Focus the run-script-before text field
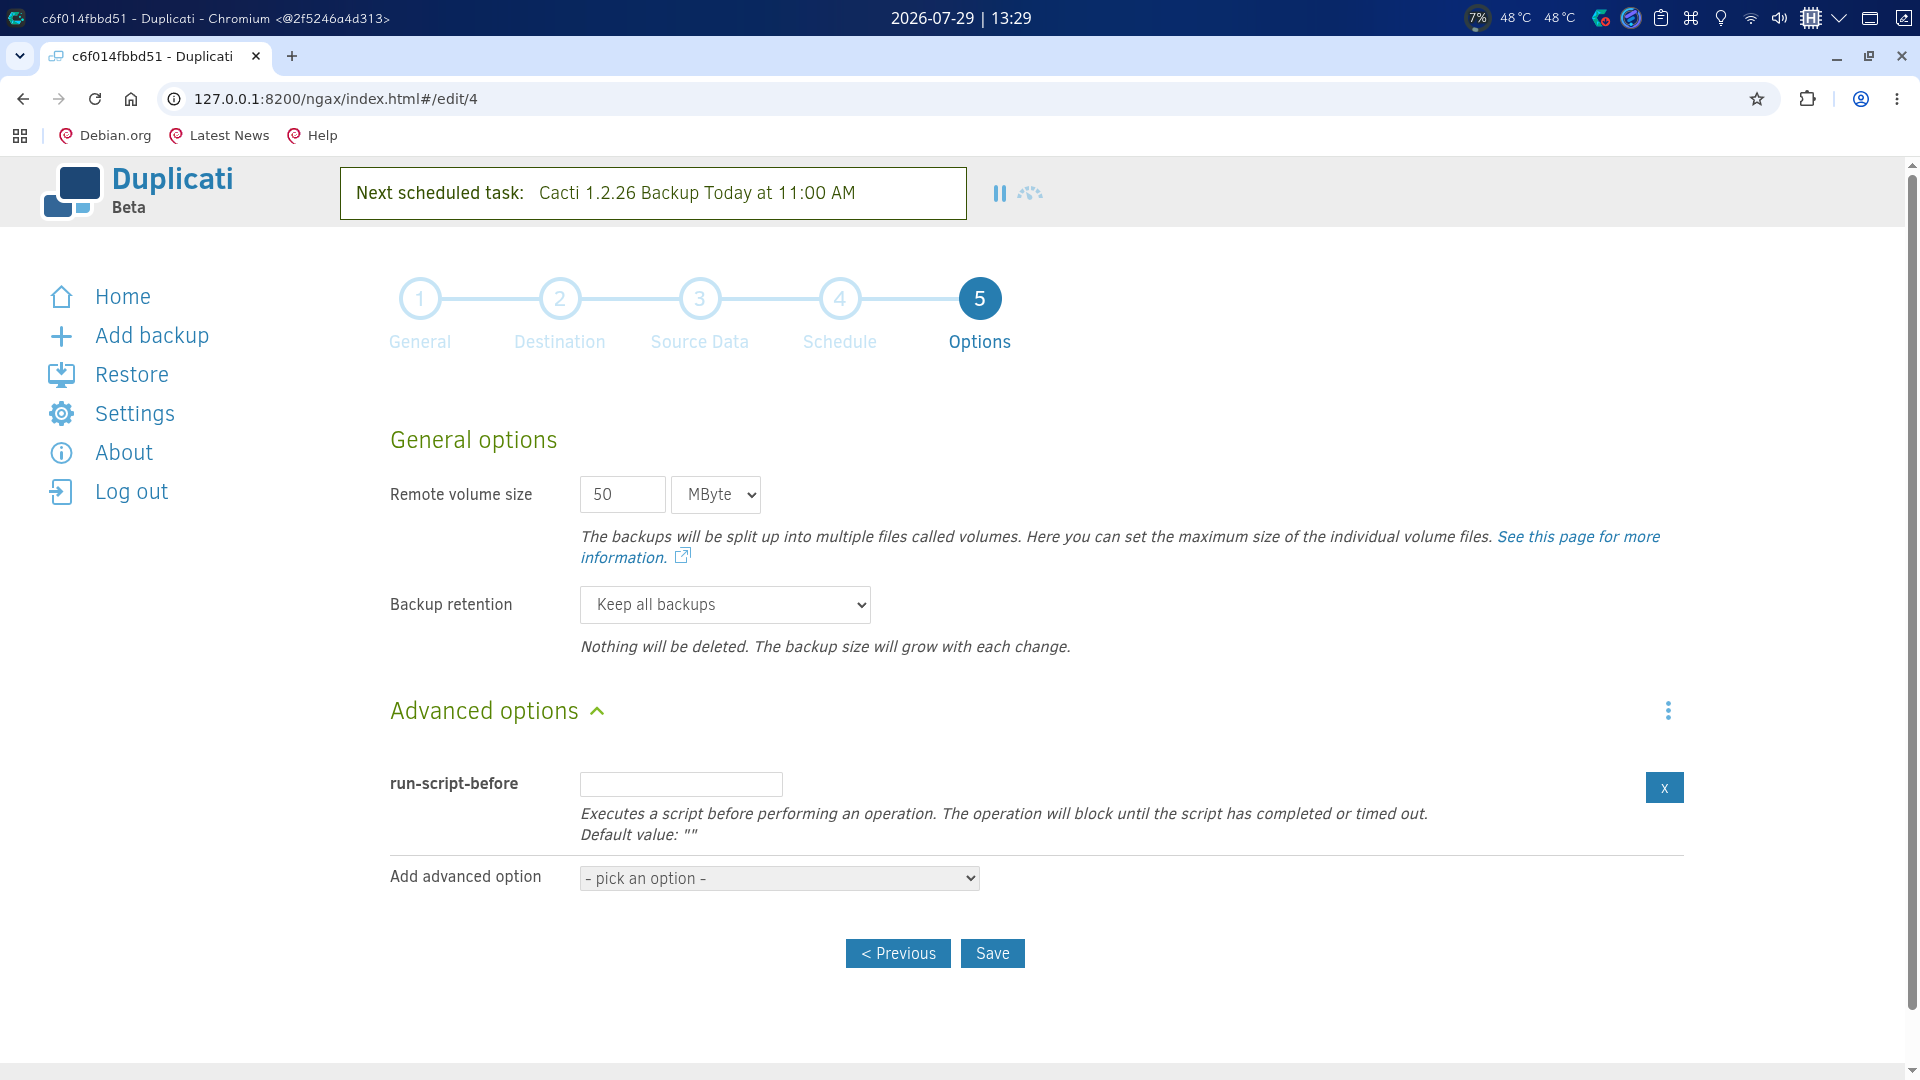This screenshot has height=1080, width=1920. (x=681, y=785)
